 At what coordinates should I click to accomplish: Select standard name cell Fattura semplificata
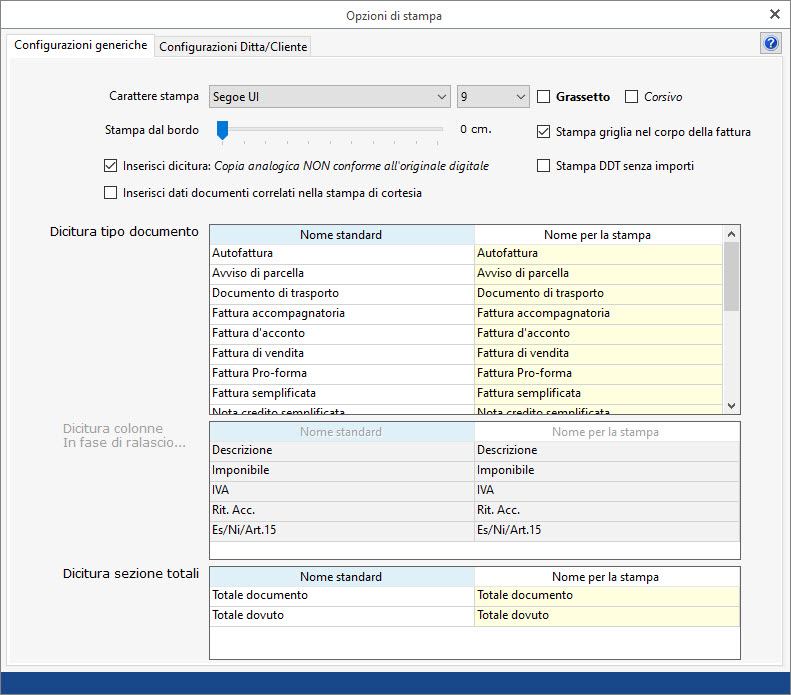tap(342, 393)
